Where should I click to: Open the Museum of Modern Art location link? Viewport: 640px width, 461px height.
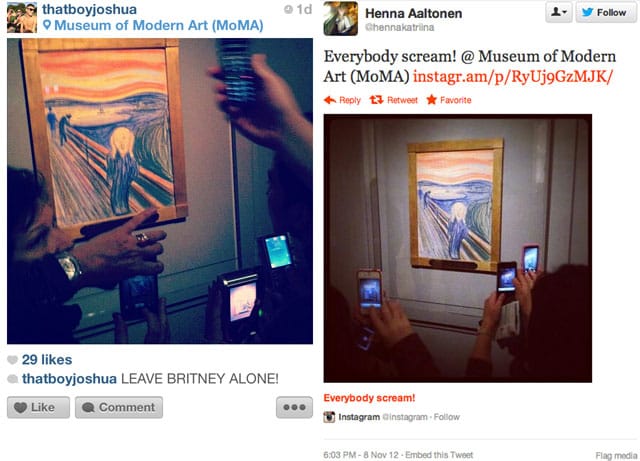click(x=159, y=25)
